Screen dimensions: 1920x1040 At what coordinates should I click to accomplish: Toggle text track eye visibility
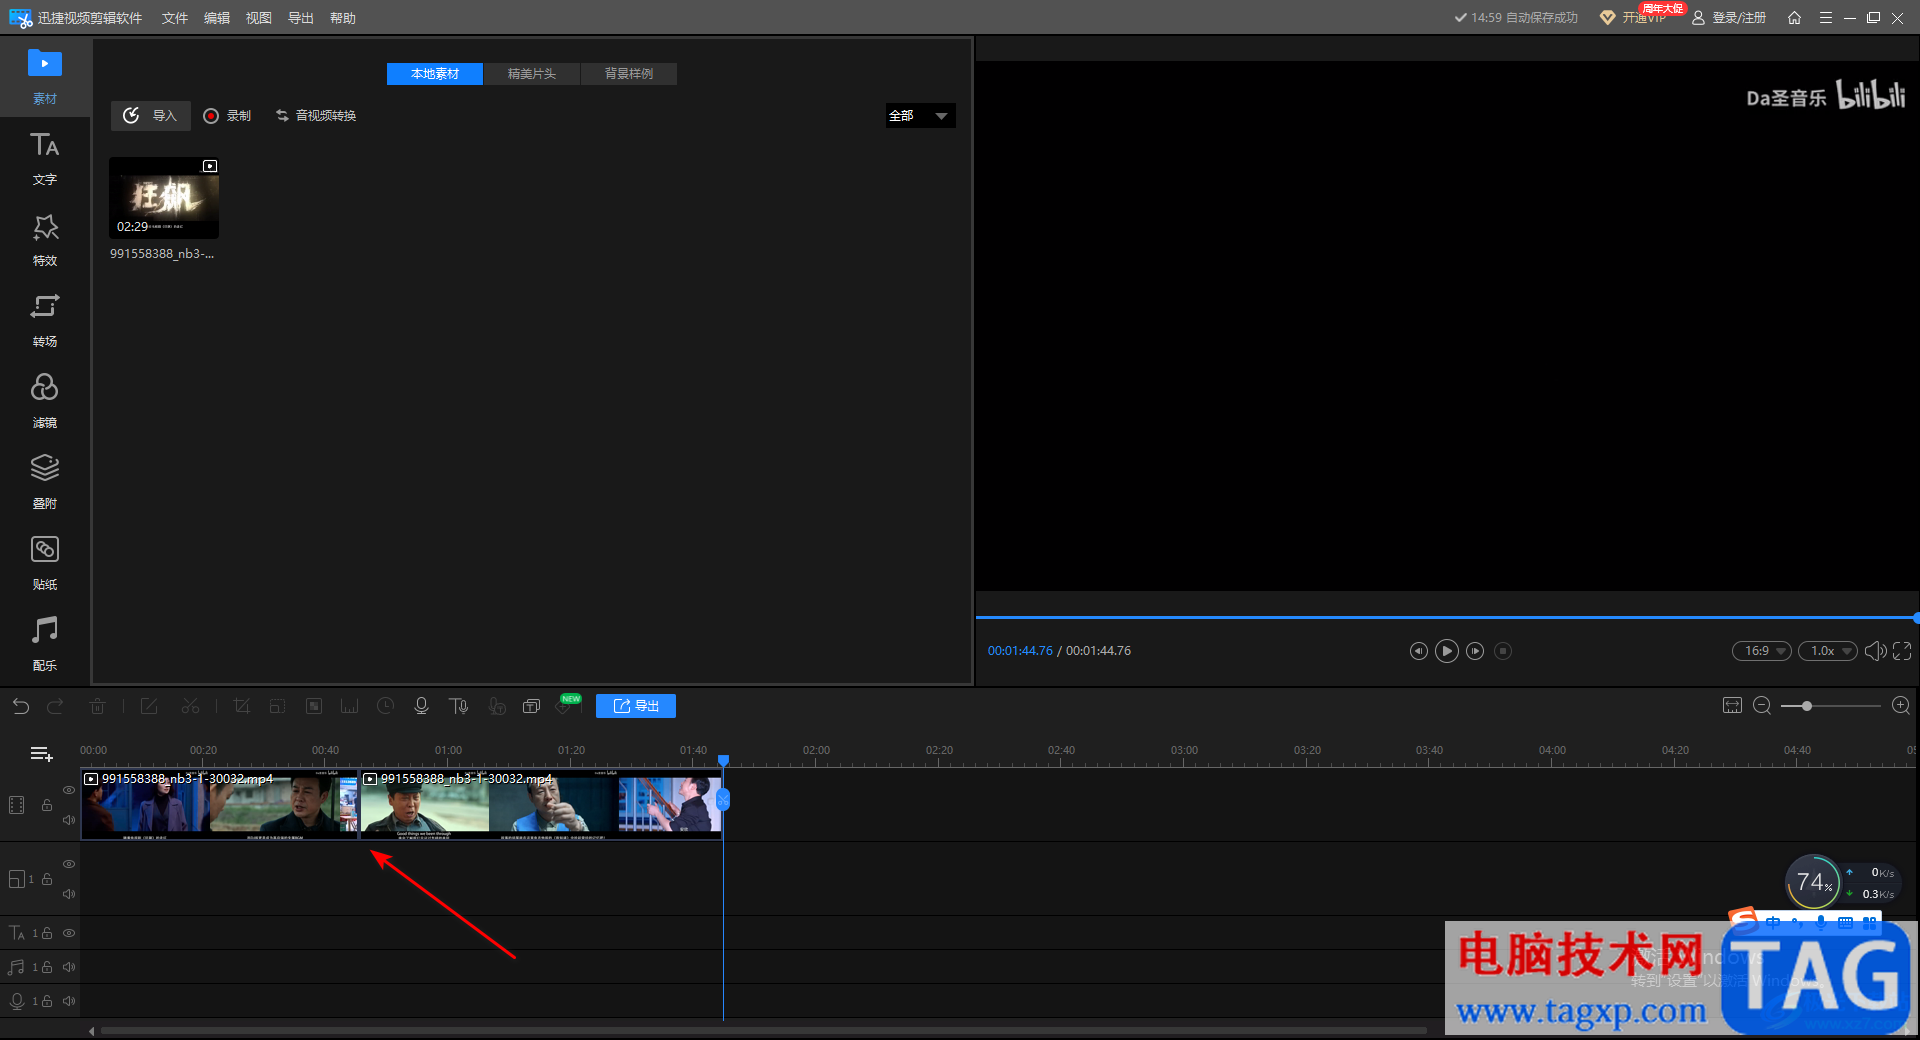(69, 933)
